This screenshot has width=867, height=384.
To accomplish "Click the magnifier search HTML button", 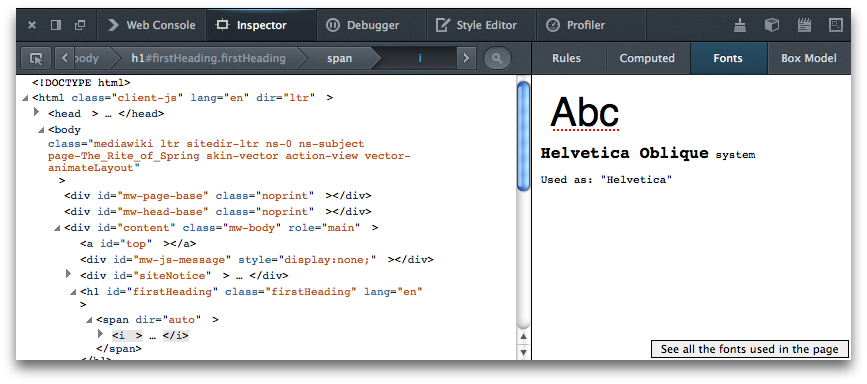I will 497,58.
